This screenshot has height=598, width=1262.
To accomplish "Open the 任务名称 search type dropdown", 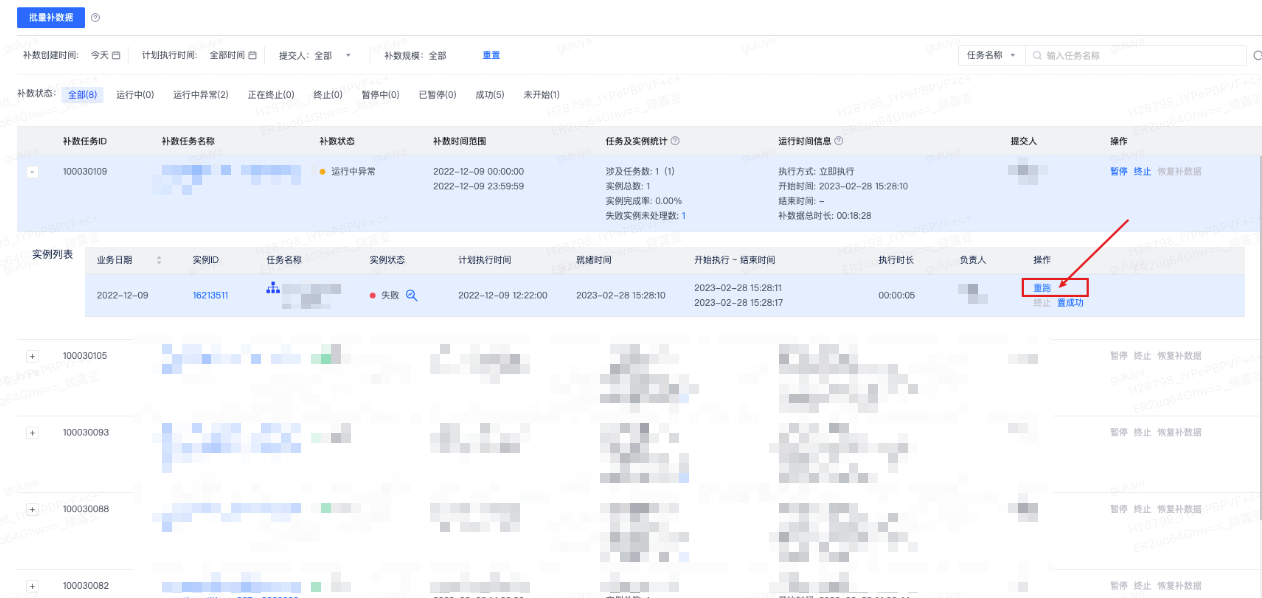I will [x=990, y=55].
